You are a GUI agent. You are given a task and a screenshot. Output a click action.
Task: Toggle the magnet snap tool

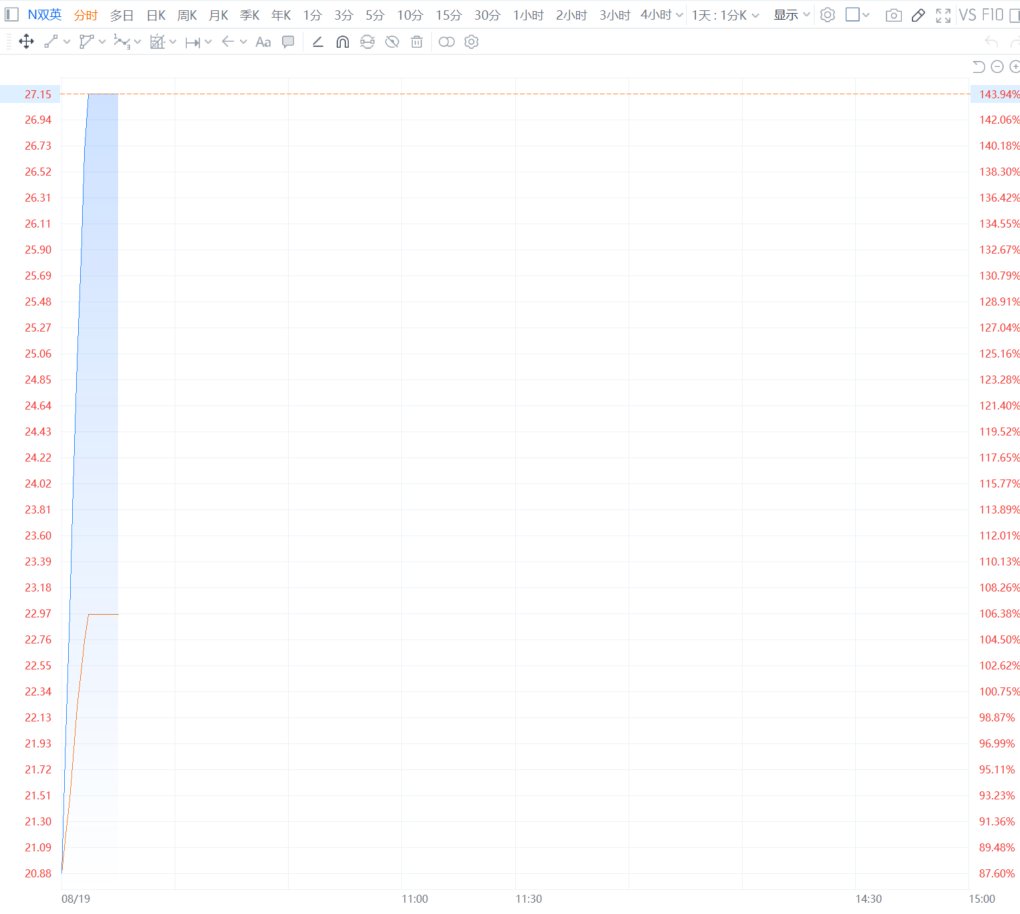click(343, 42)
